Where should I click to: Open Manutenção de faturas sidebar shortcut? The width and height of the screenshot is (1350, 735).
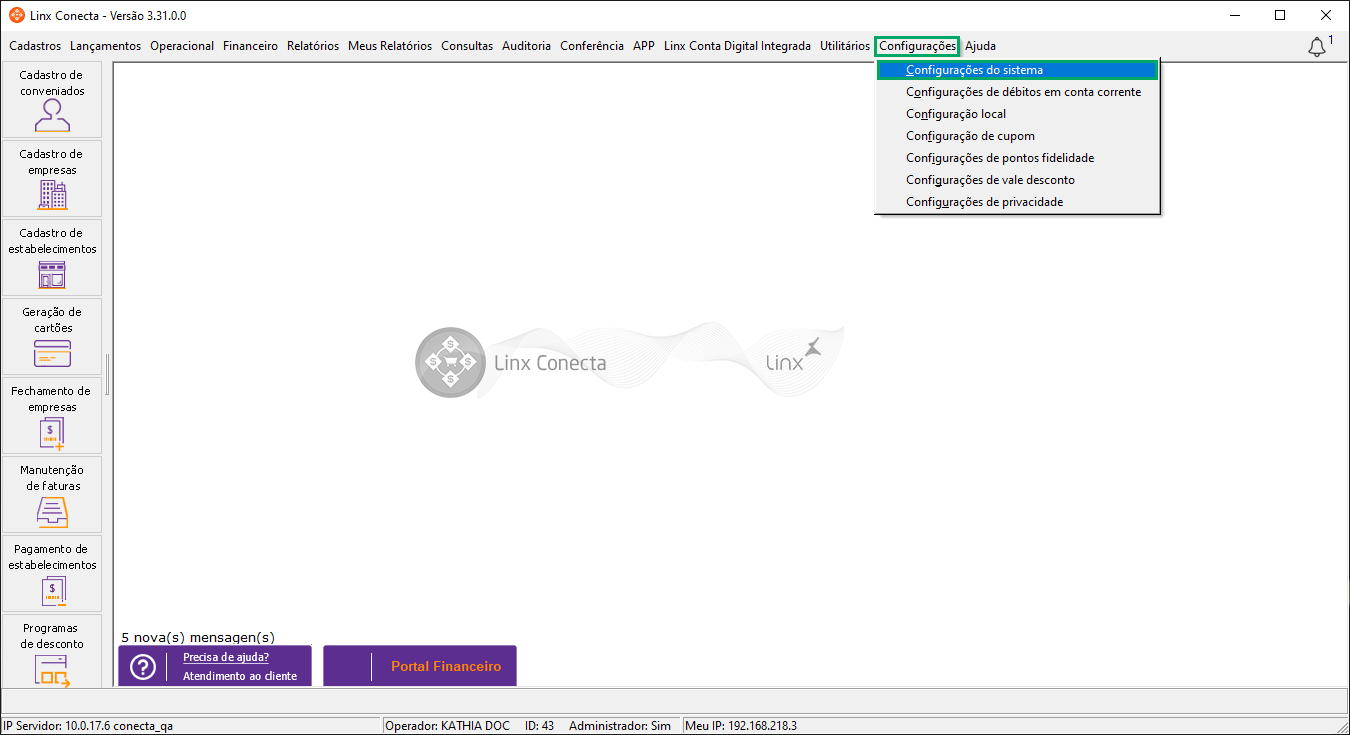52,495
